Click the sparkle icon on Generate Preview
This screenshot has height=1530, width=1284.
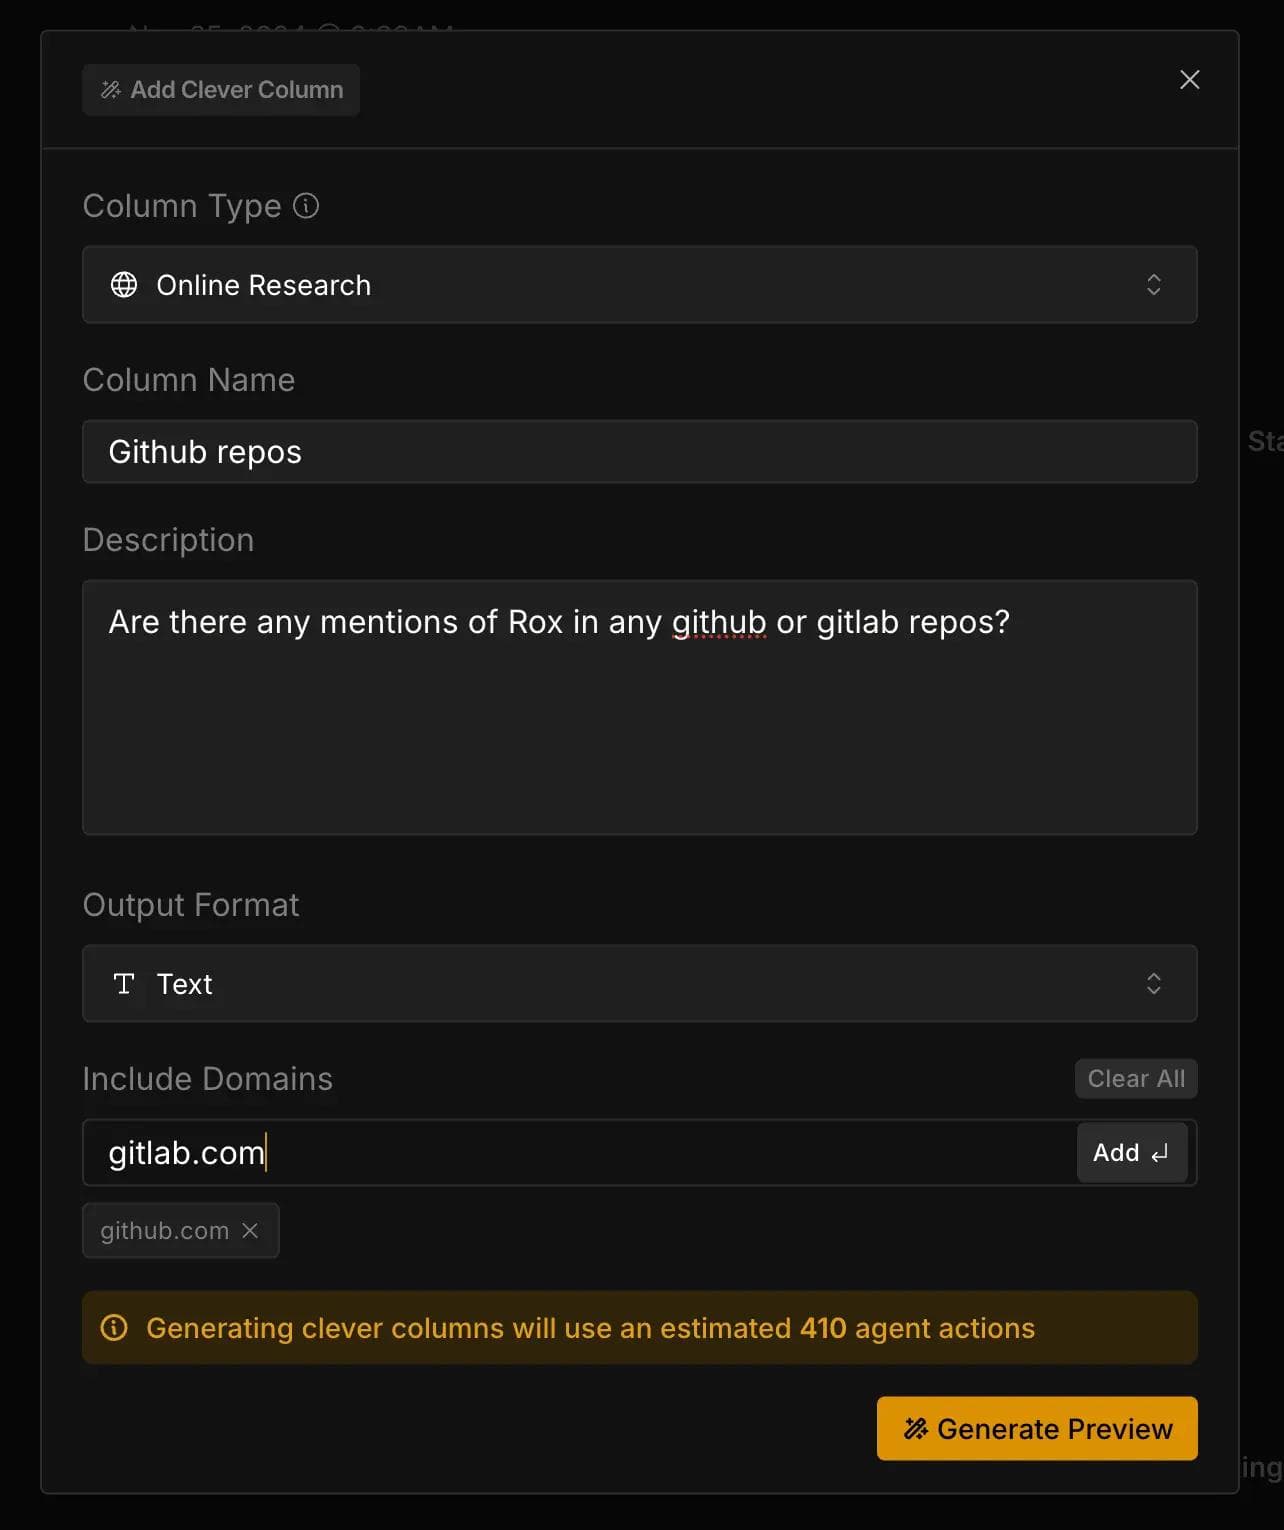(x=915, y=1428)
